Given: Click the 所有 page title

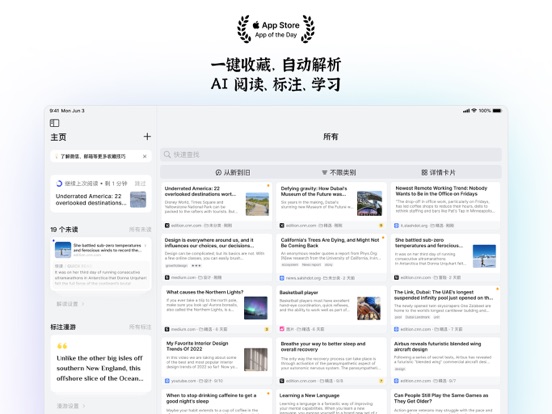Looking at the screenshot, I should (331, 137).
